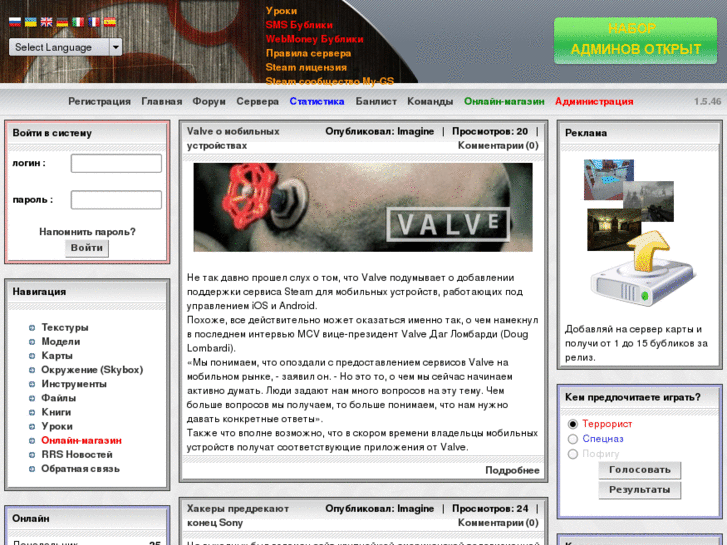The height and width of the screenshot is (545, 727).
Task: Click the bullet icon beside Файлы
Action: (x=32, y=398)
